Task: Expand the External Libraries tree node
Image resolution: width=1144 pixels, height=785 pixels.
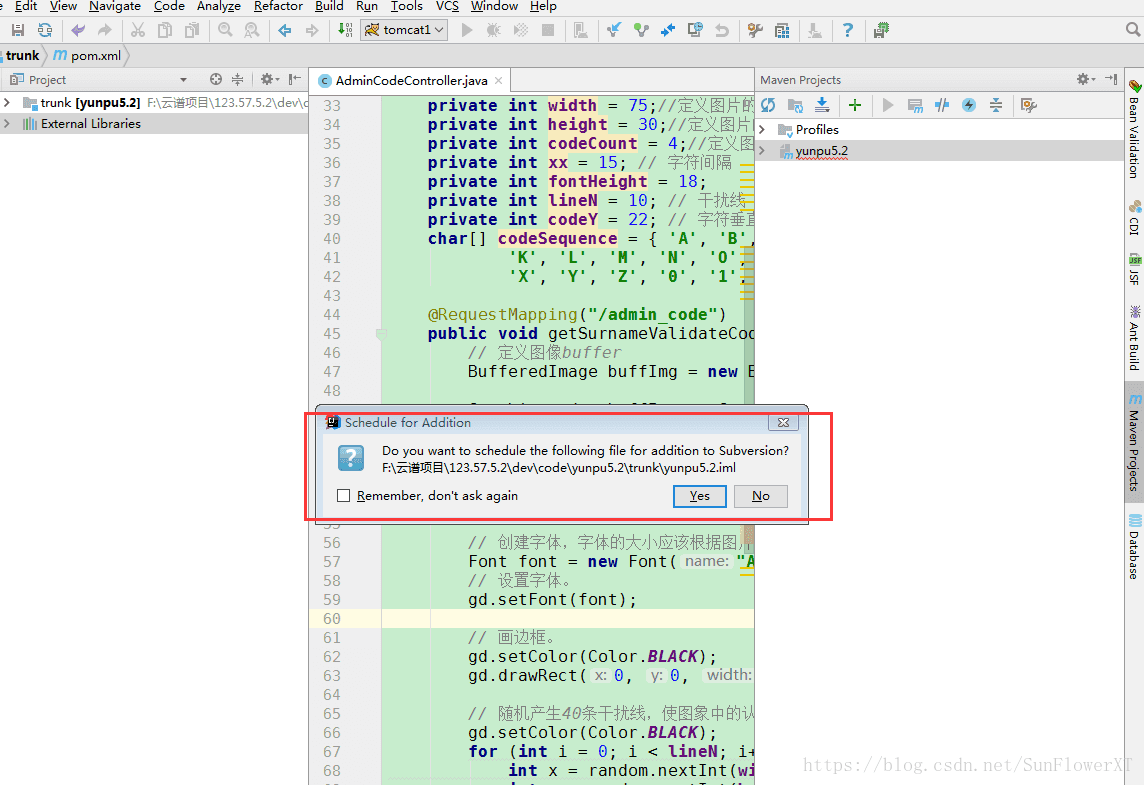Action: click(8, 124)
